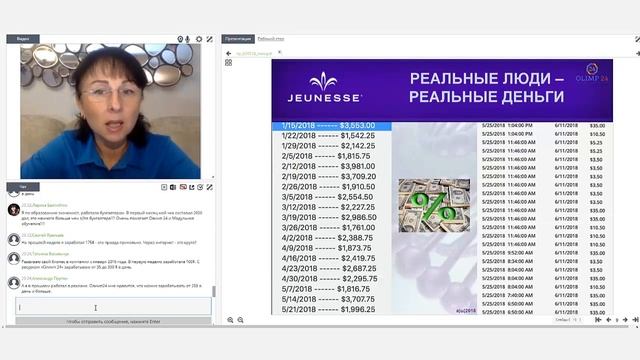
Task: Click the row 5/14/2018 $3,707.75
Action: tap(328, 299)
